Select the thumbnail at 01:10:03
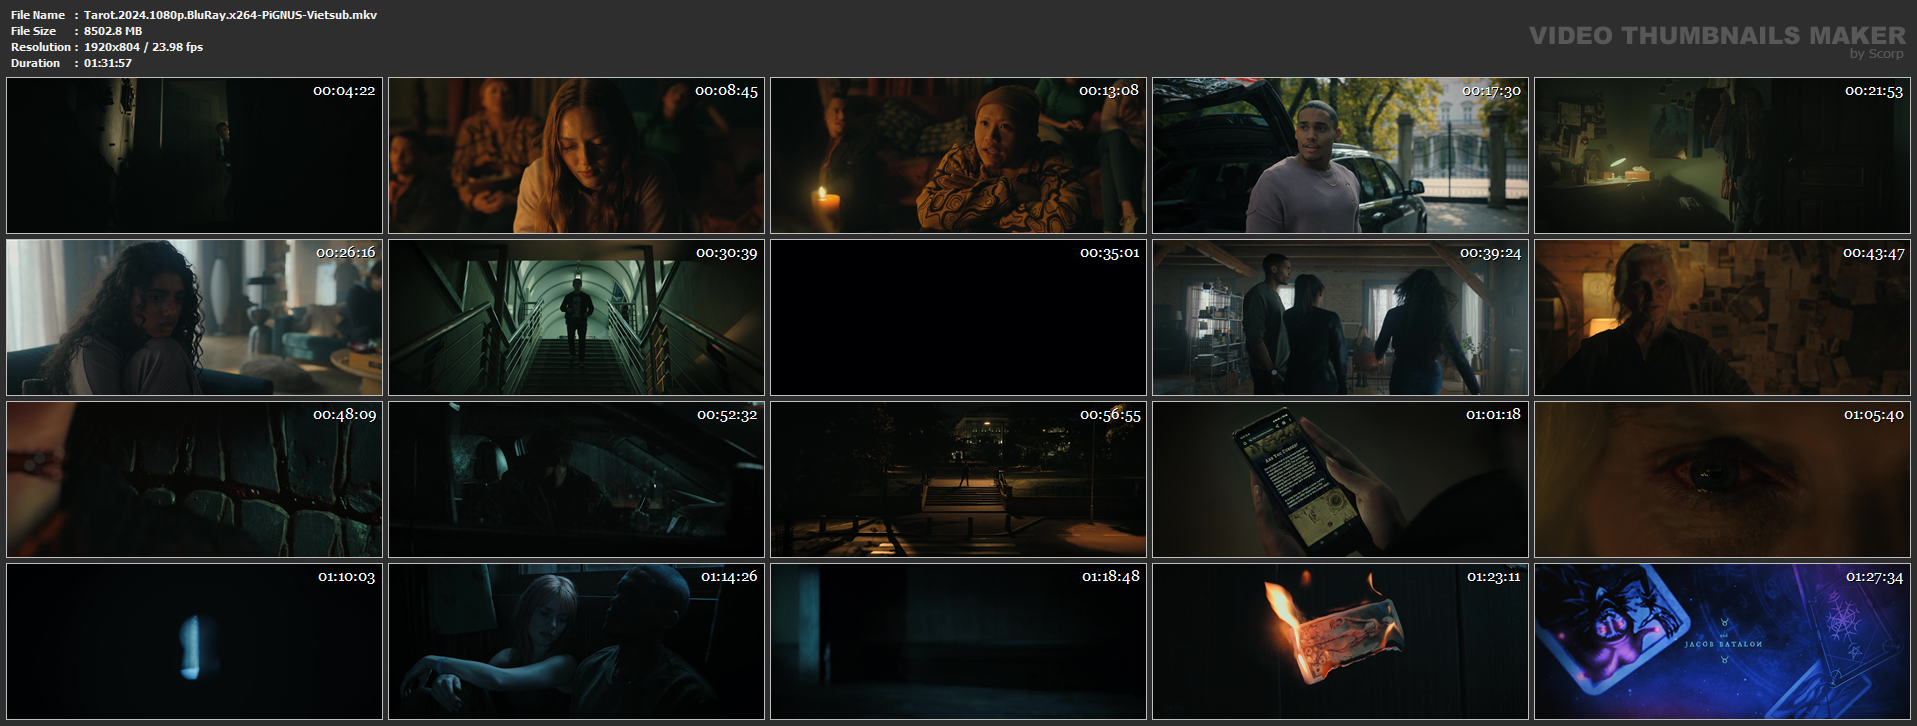1917x726 pixels. pos(194,641)
